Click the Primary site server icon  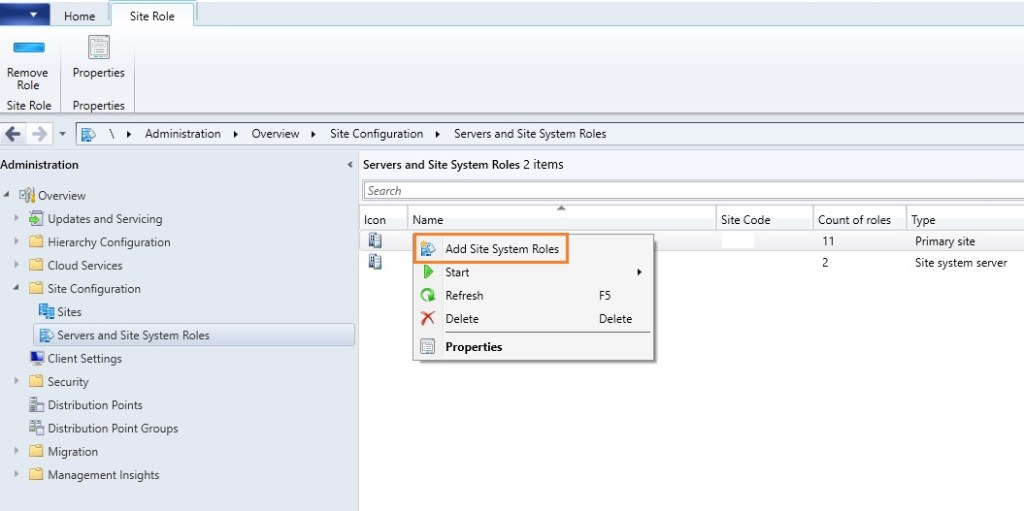coord(375,240)
